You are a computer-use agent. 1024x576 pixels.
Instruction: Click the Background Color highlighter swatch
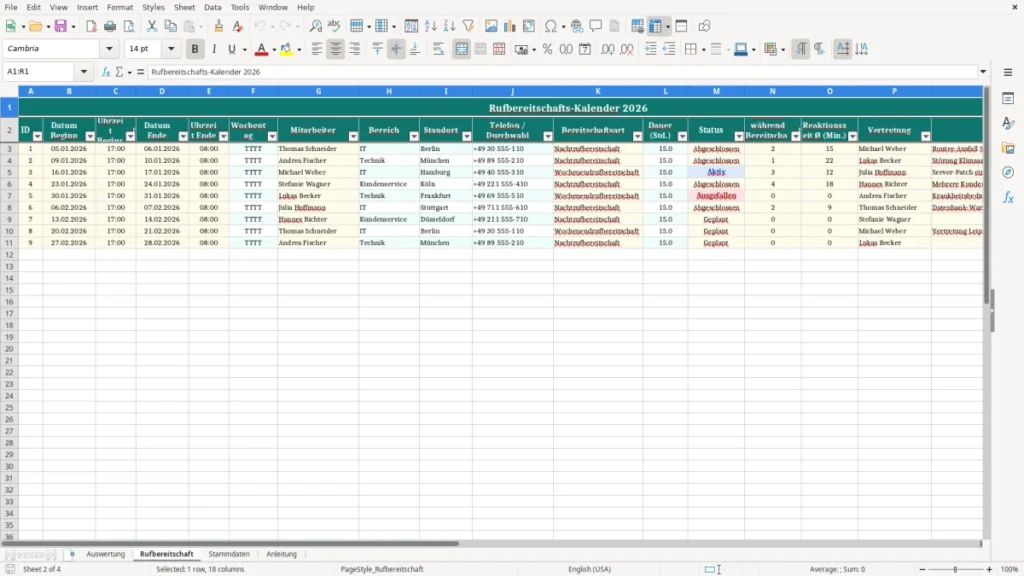286,49
